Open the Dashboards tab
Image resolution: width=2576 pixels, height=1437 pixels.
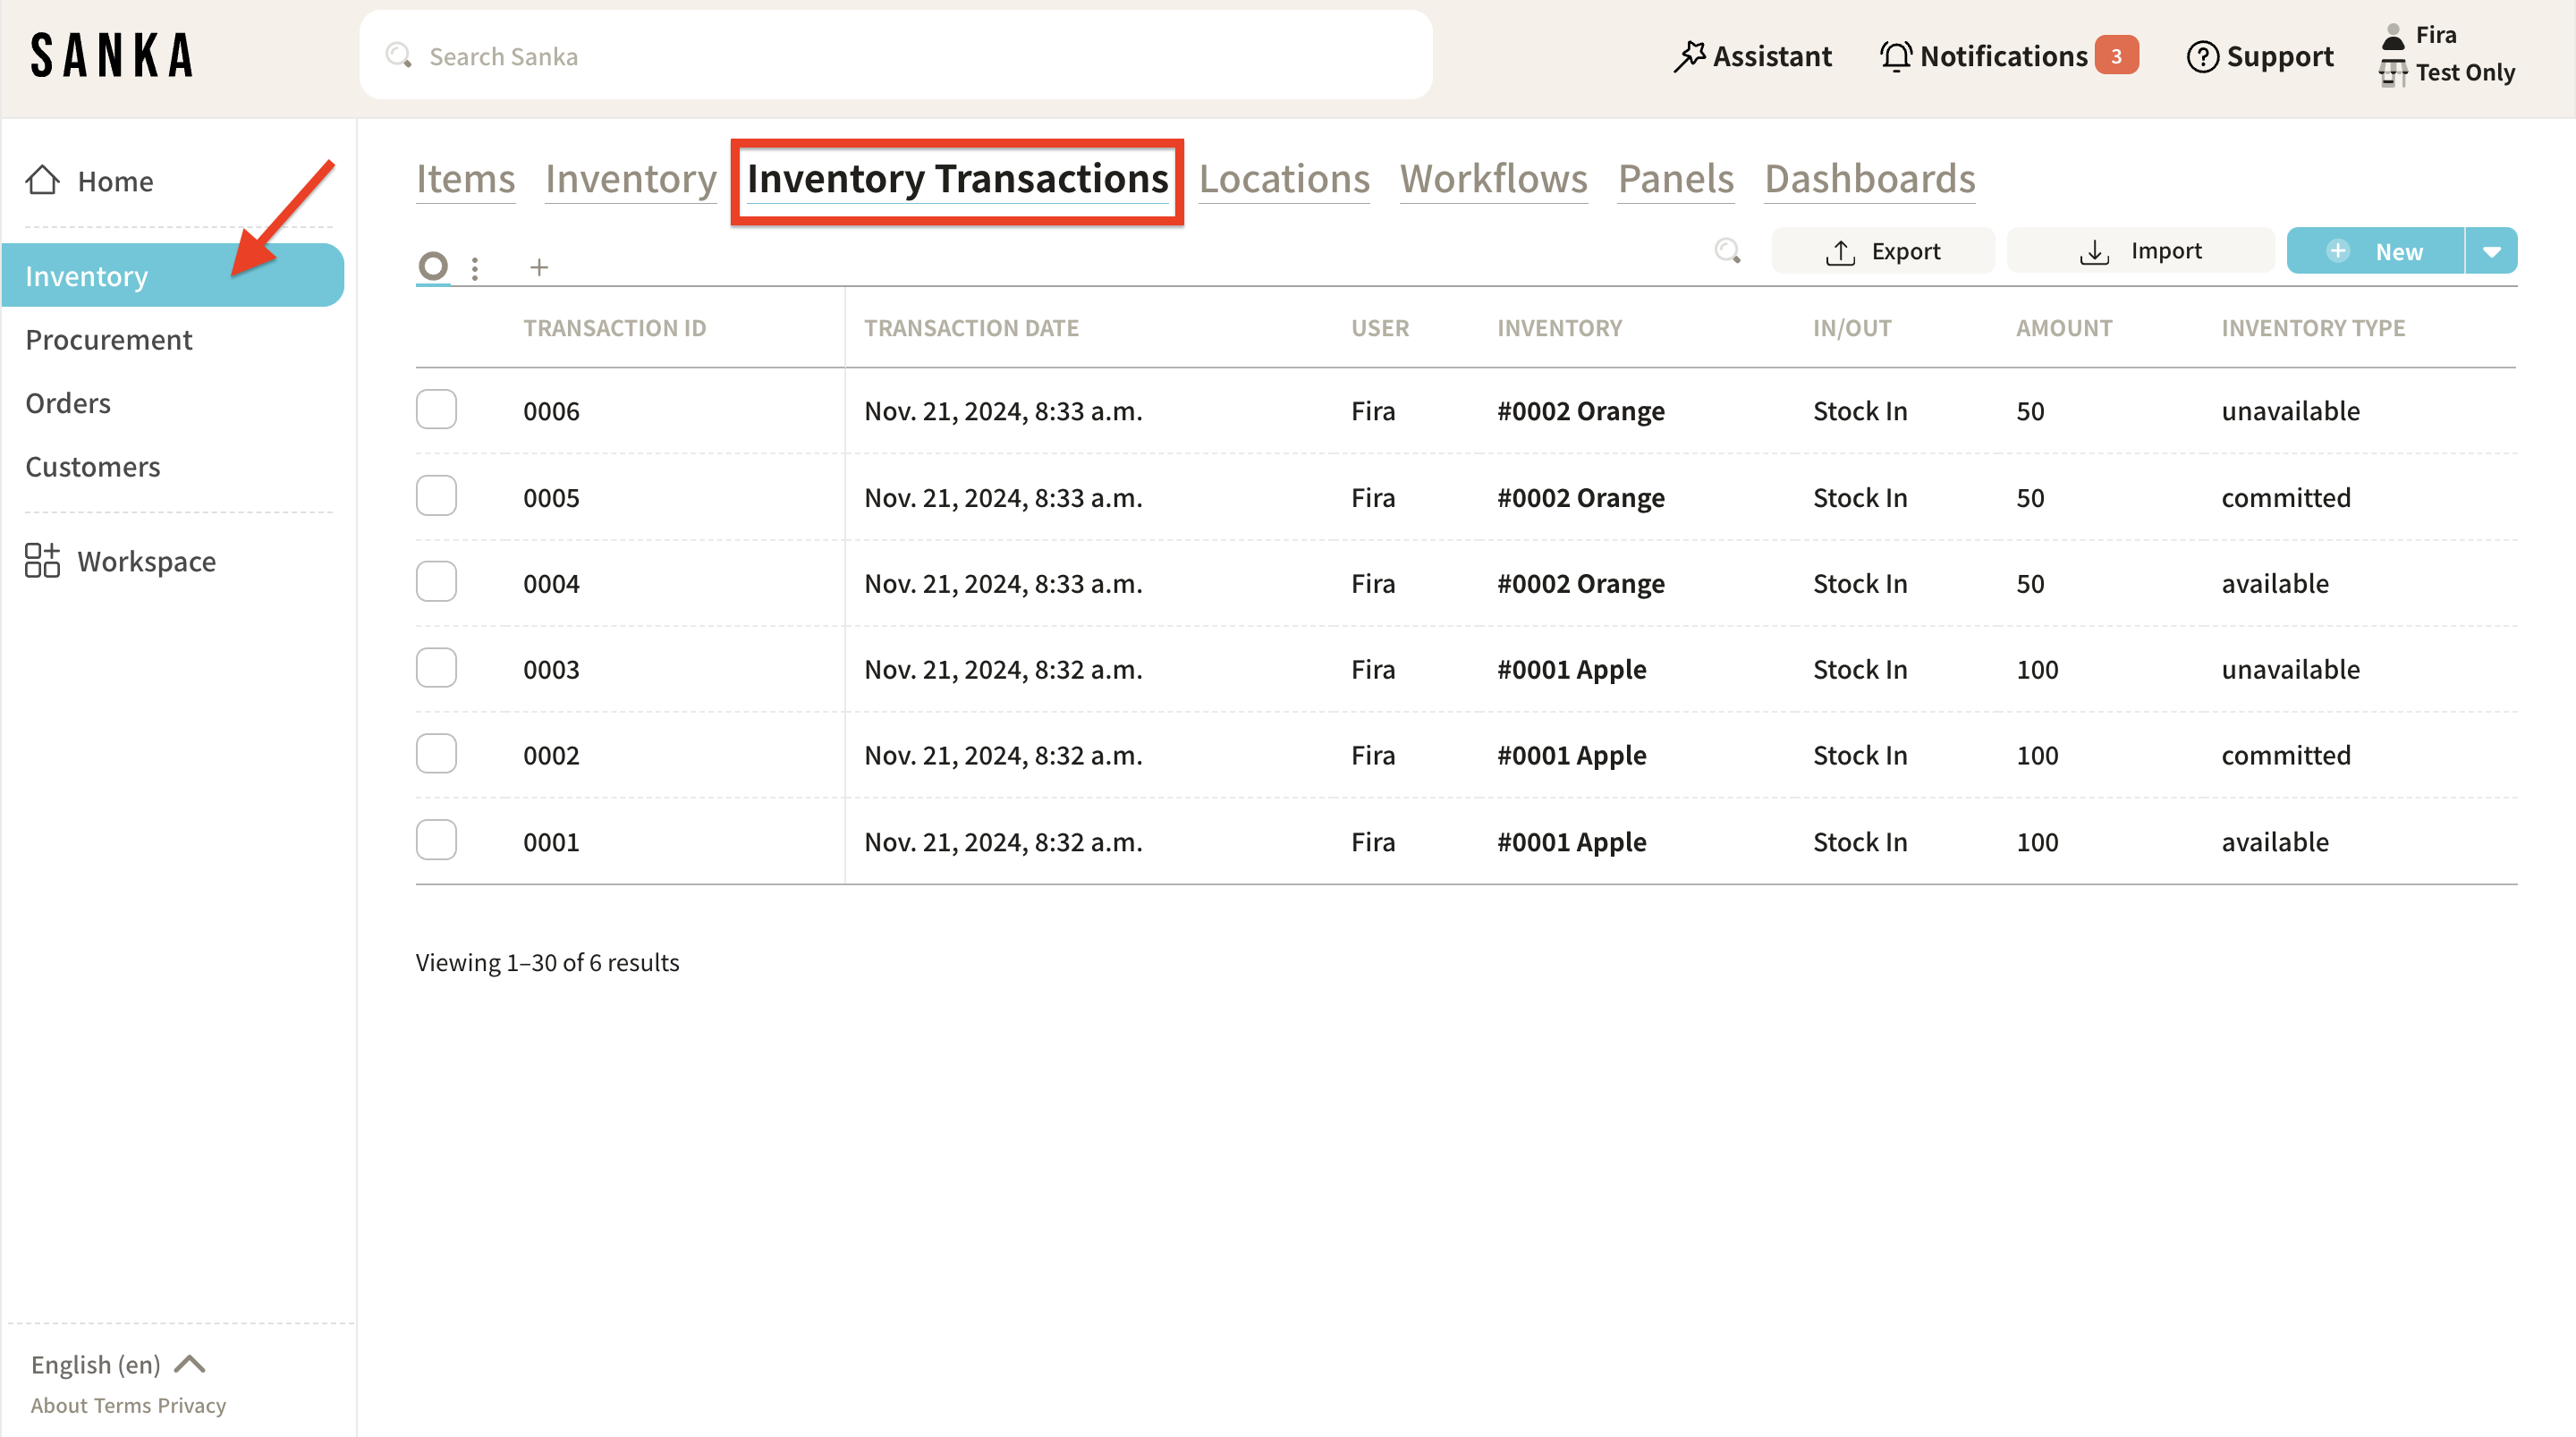tap(1869, 179)
